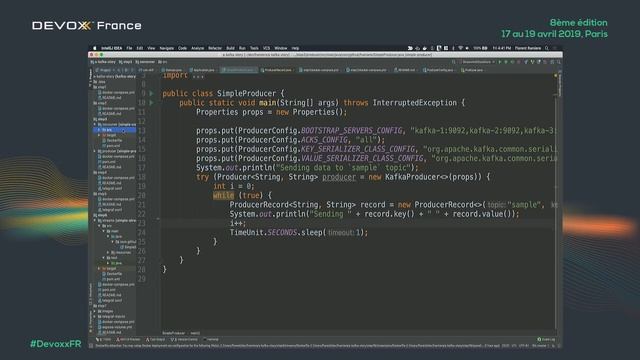Open the Run menu

click(x=242, y=48)
